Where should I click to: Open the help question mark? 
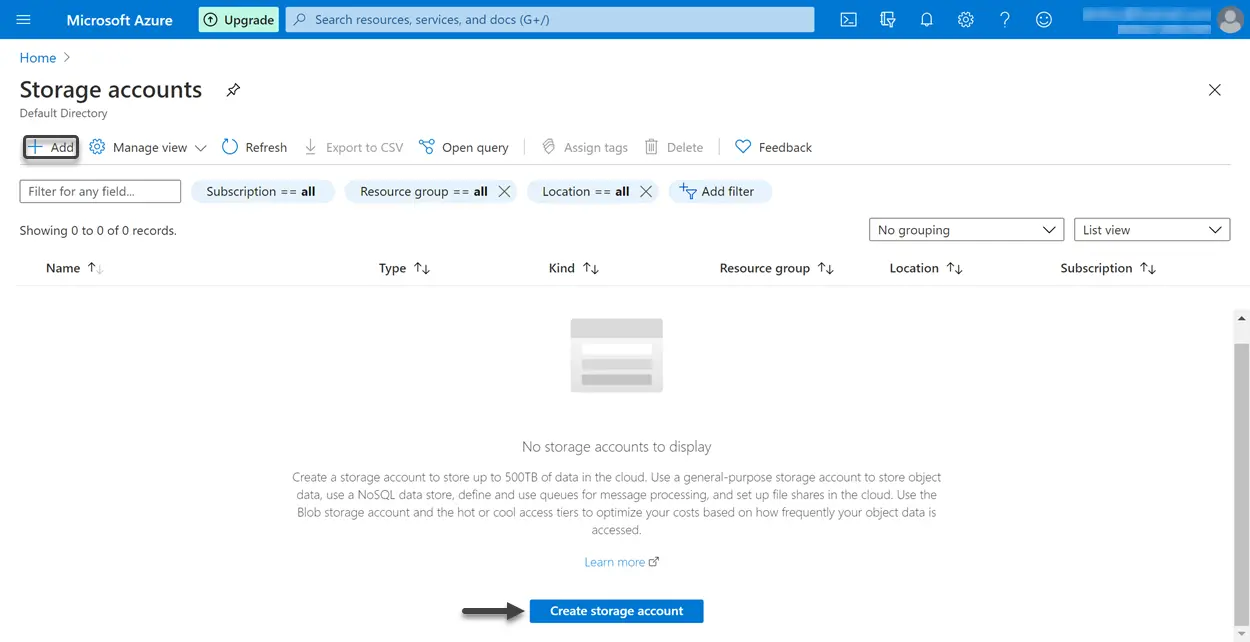point(1005,19)
